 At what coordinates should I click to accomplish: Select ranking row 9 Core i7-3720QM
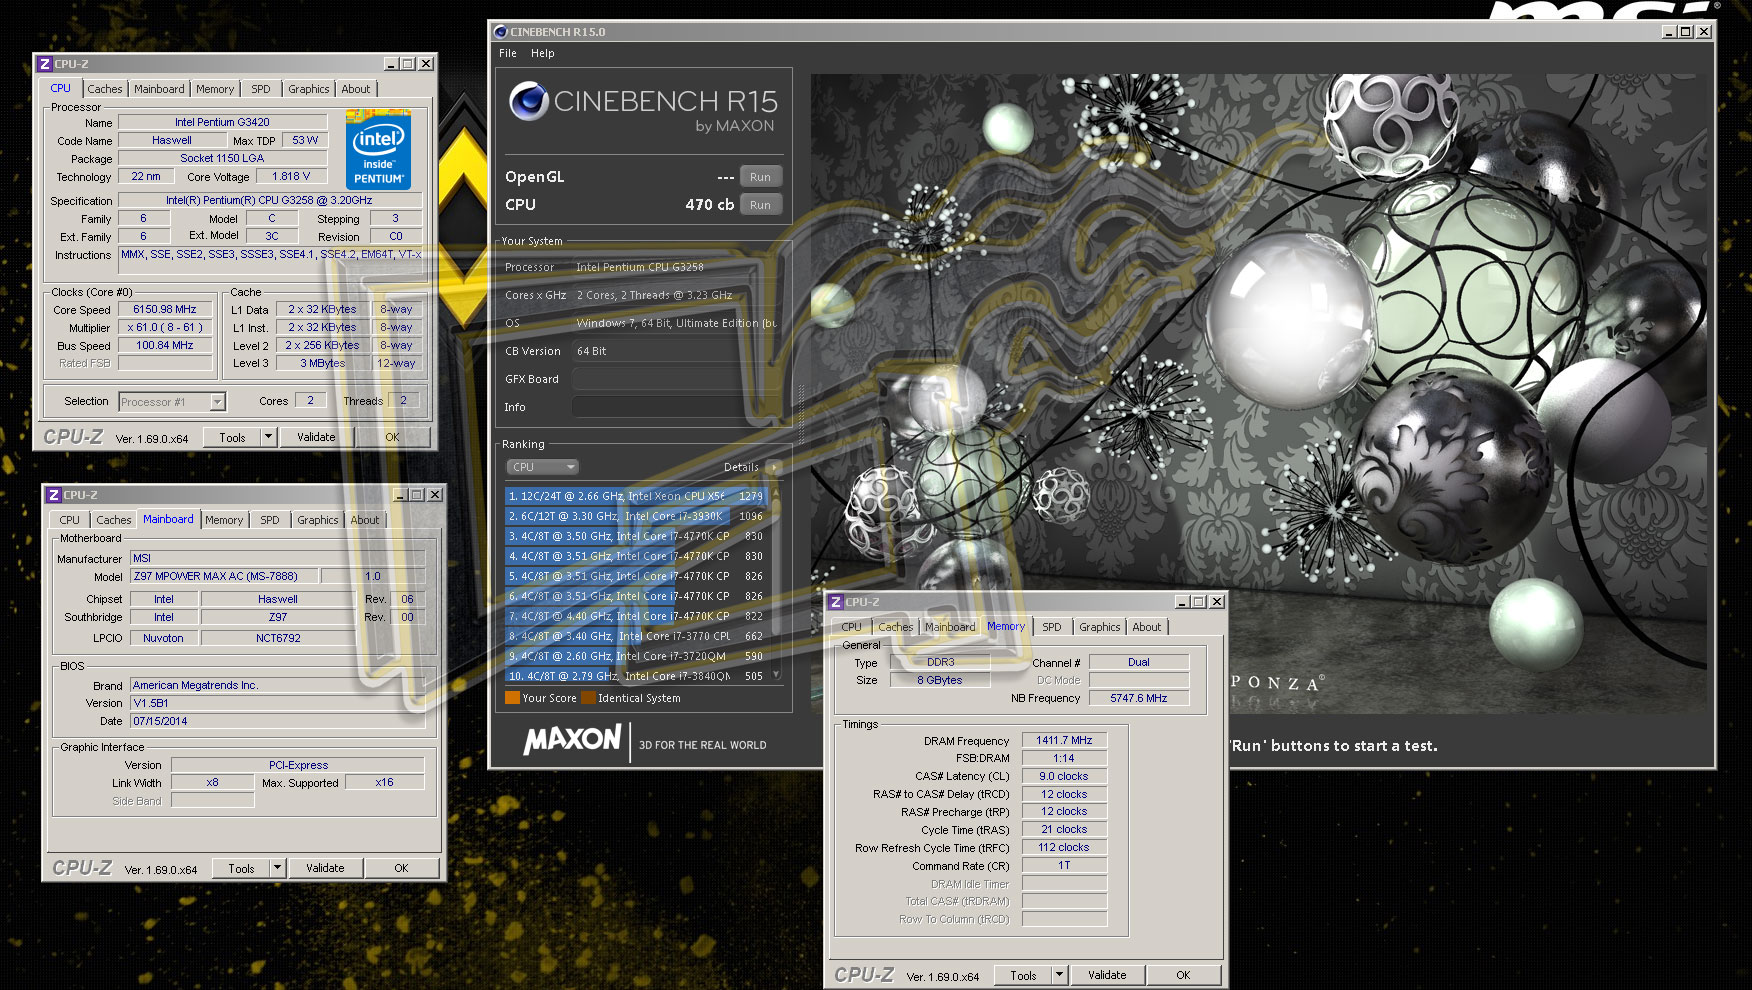coord(636,656)
